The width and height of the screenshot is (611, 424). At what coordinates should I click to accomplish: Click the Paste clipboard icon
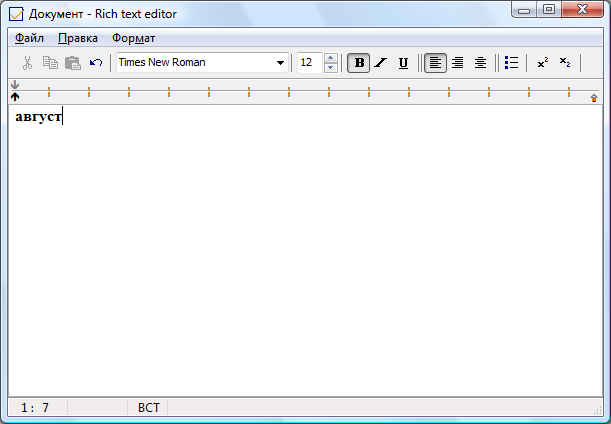point(72,63)
